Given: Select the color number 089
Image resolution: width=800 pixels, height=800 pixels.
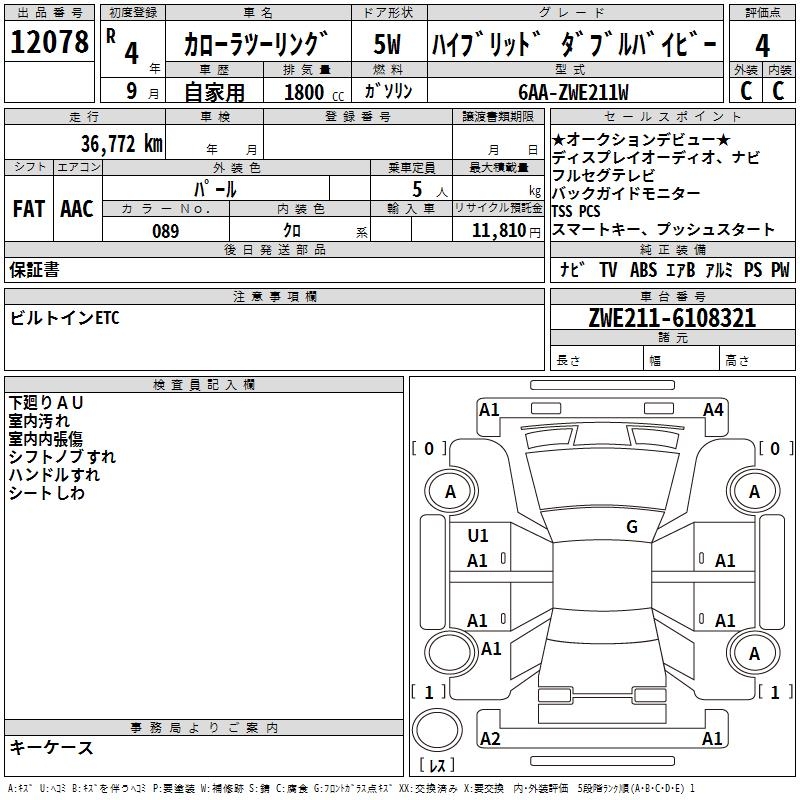Looking at the screenshot, I should 165,231.
